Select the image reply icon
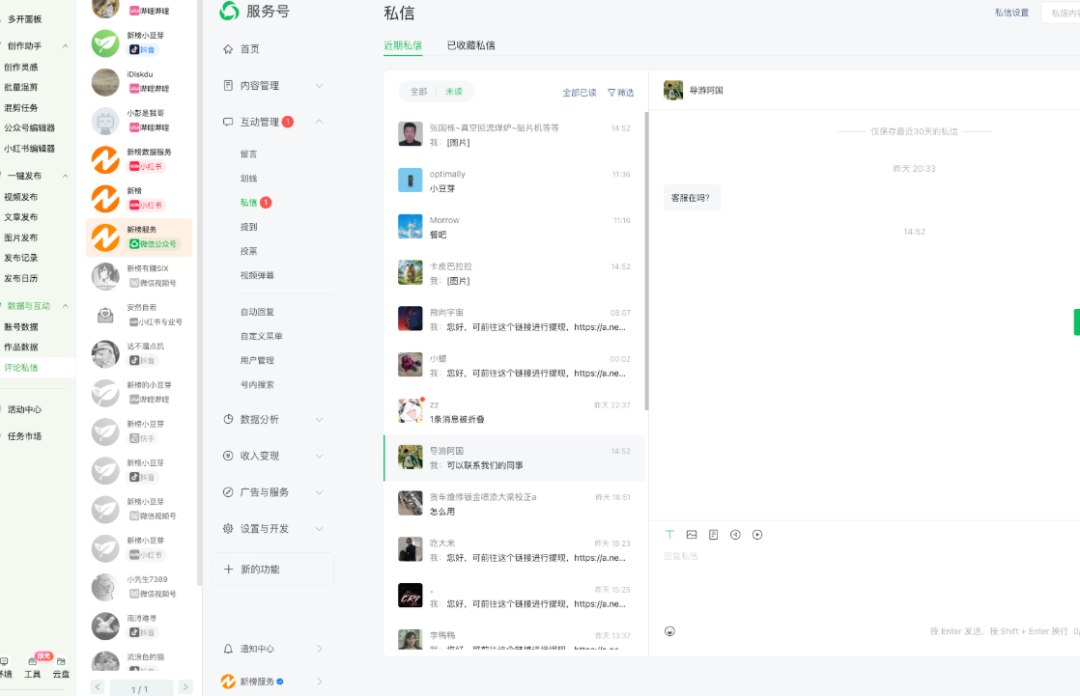1080x696 pixels. (x=692, y=535)
